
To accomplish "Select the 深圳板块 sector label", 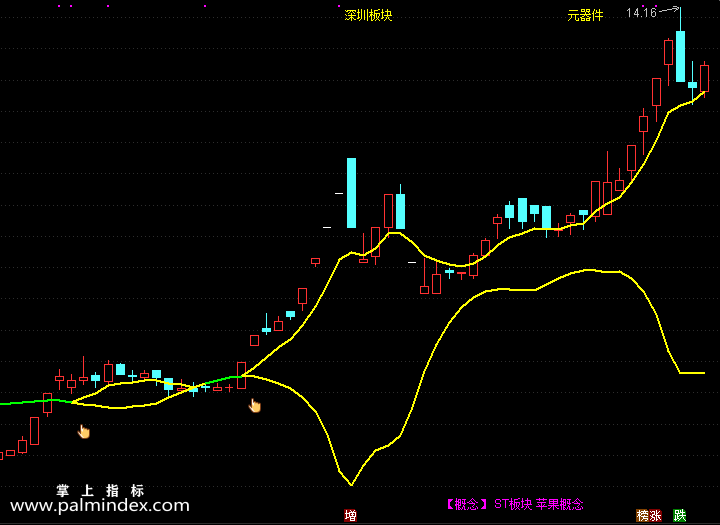I will (x=368, y=16).
